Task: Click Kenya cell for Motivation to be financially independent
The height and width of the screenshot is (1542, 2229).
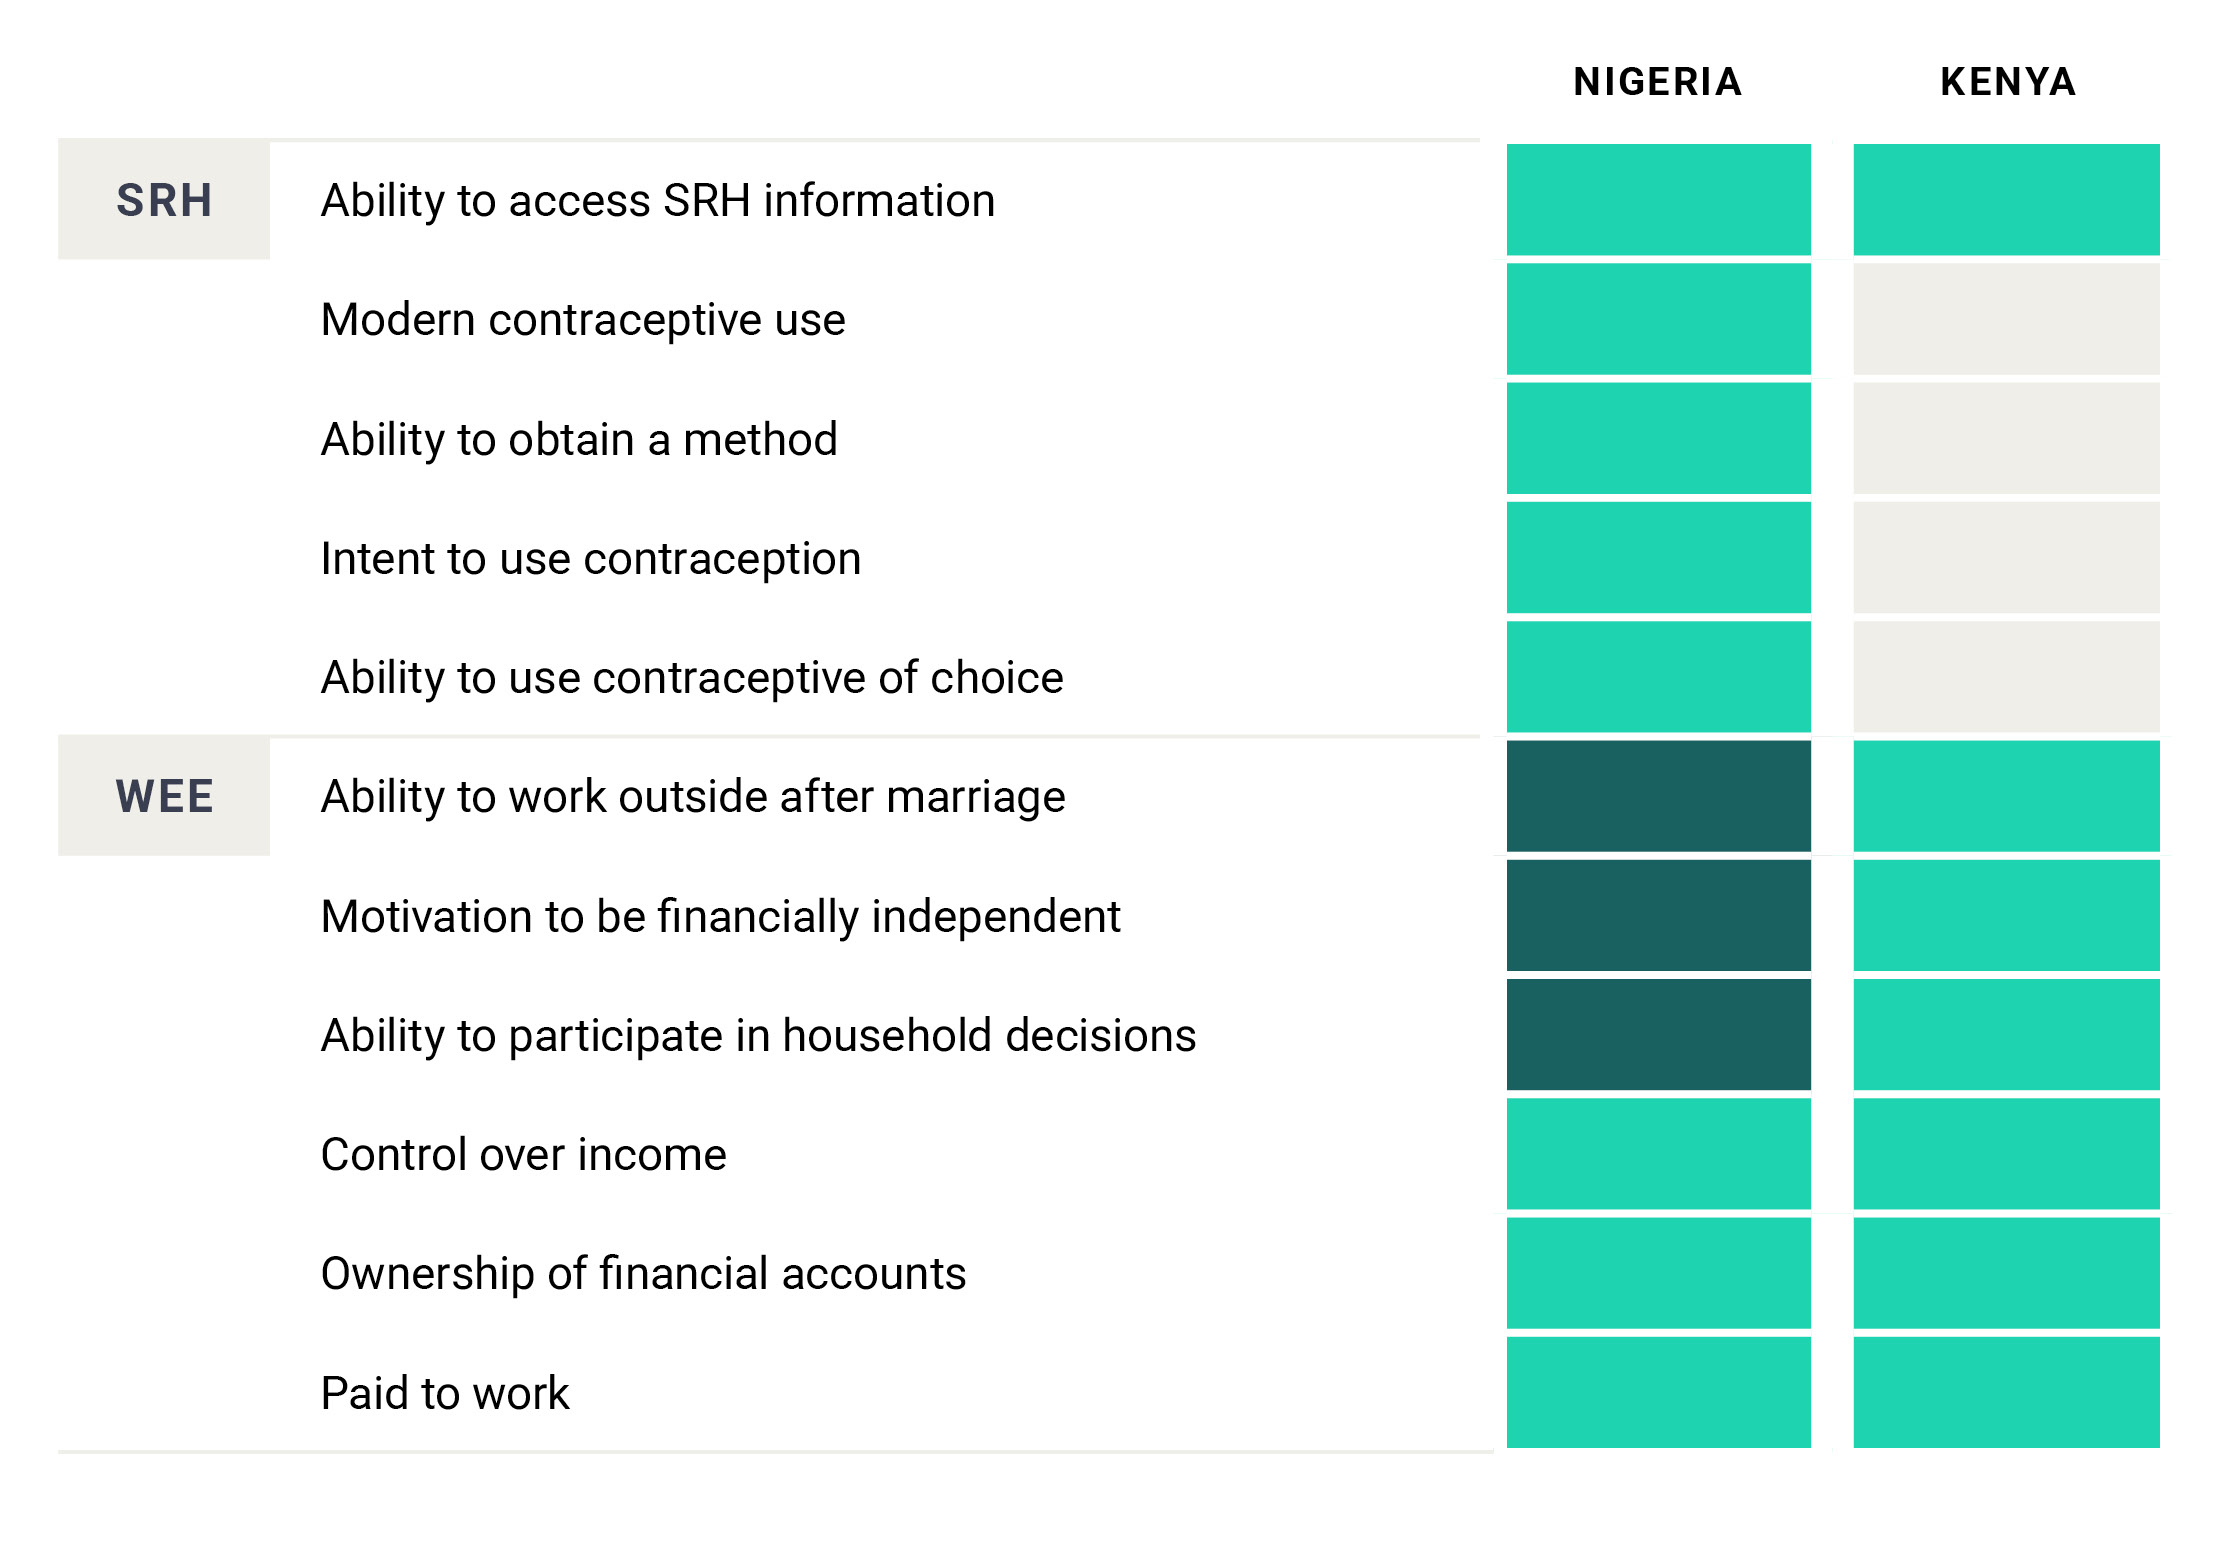Action: (x=2006, y=915)
